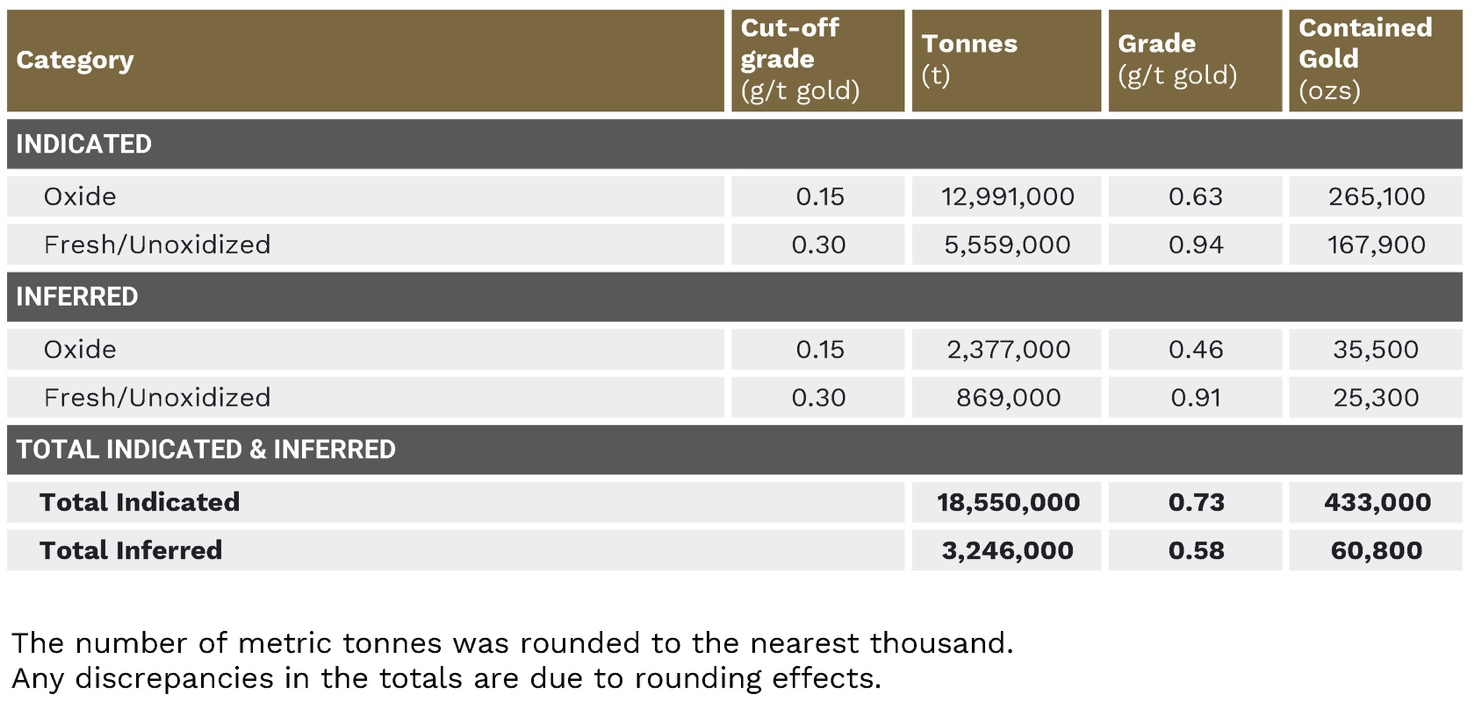Screen dimensions: 1475x709
Task: Click the rounding discrepancies footnote text
Action: coord(446,678)
